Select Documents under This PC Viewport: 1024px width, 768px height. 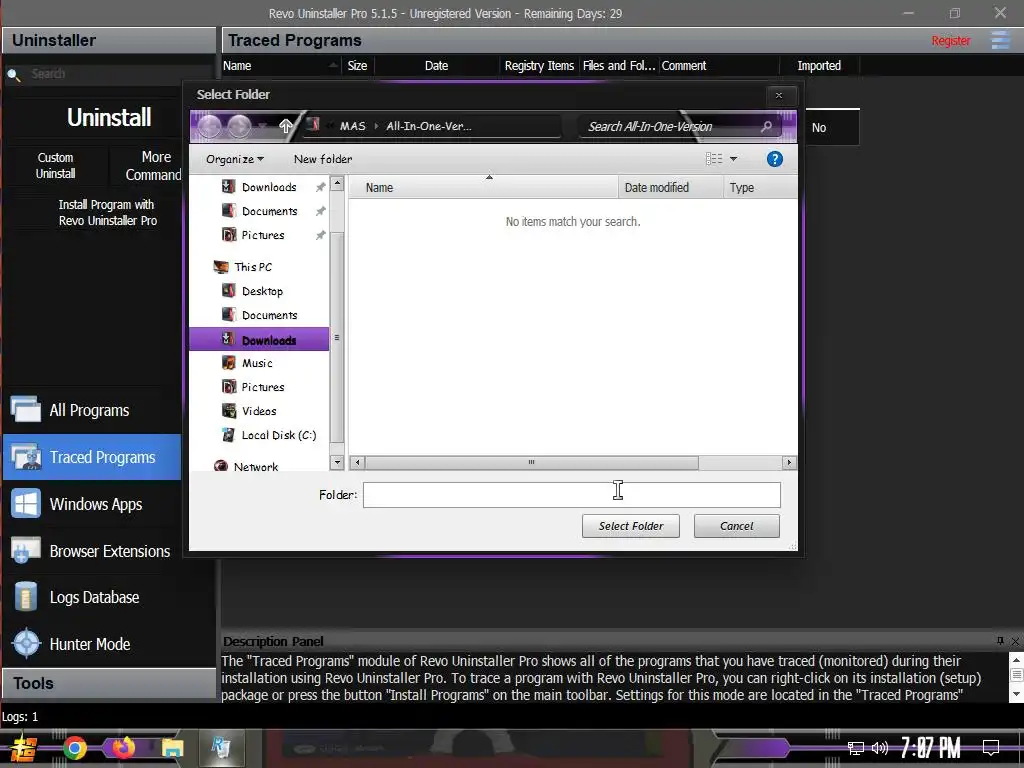pos(269,315)
